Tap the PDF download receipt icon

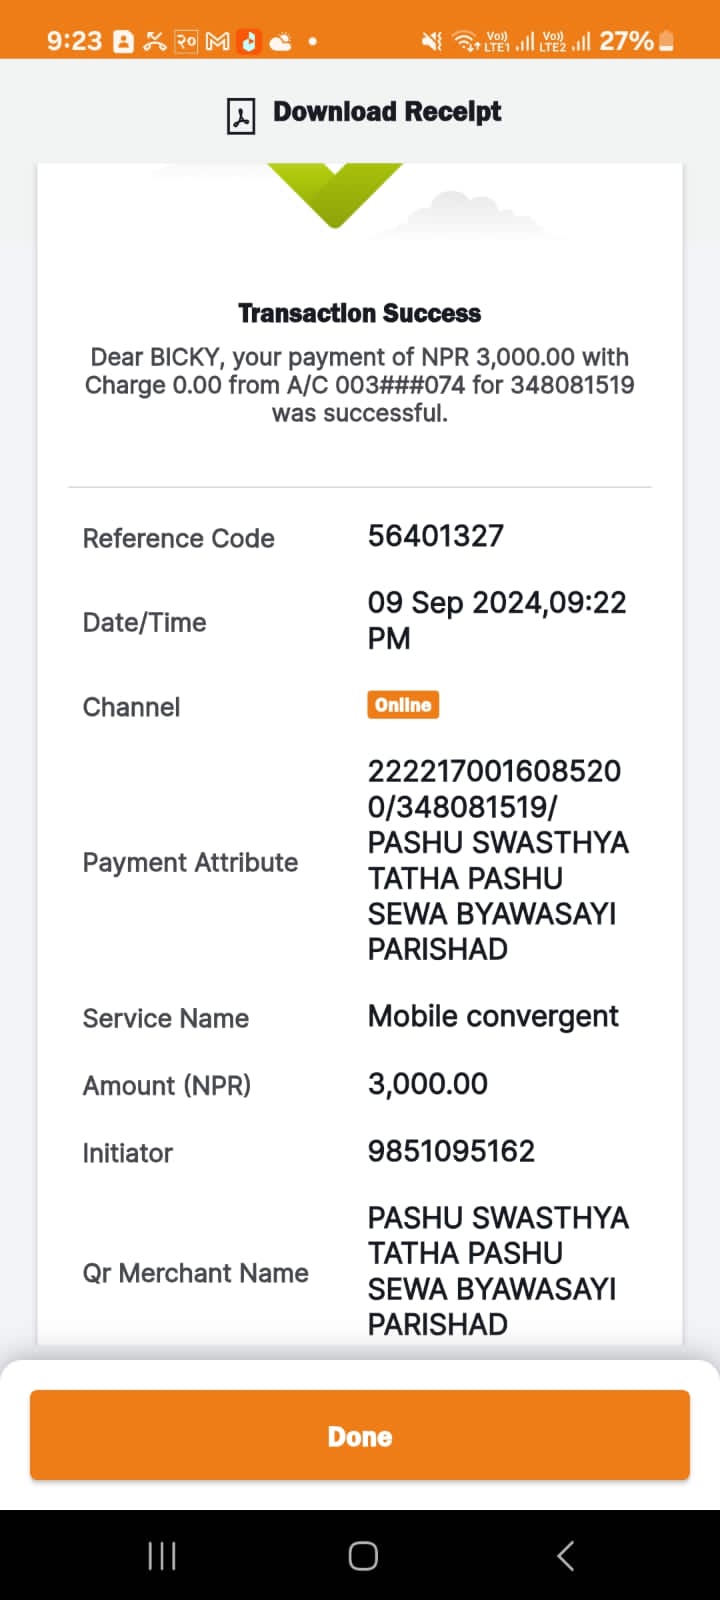[x=241, y=116]
